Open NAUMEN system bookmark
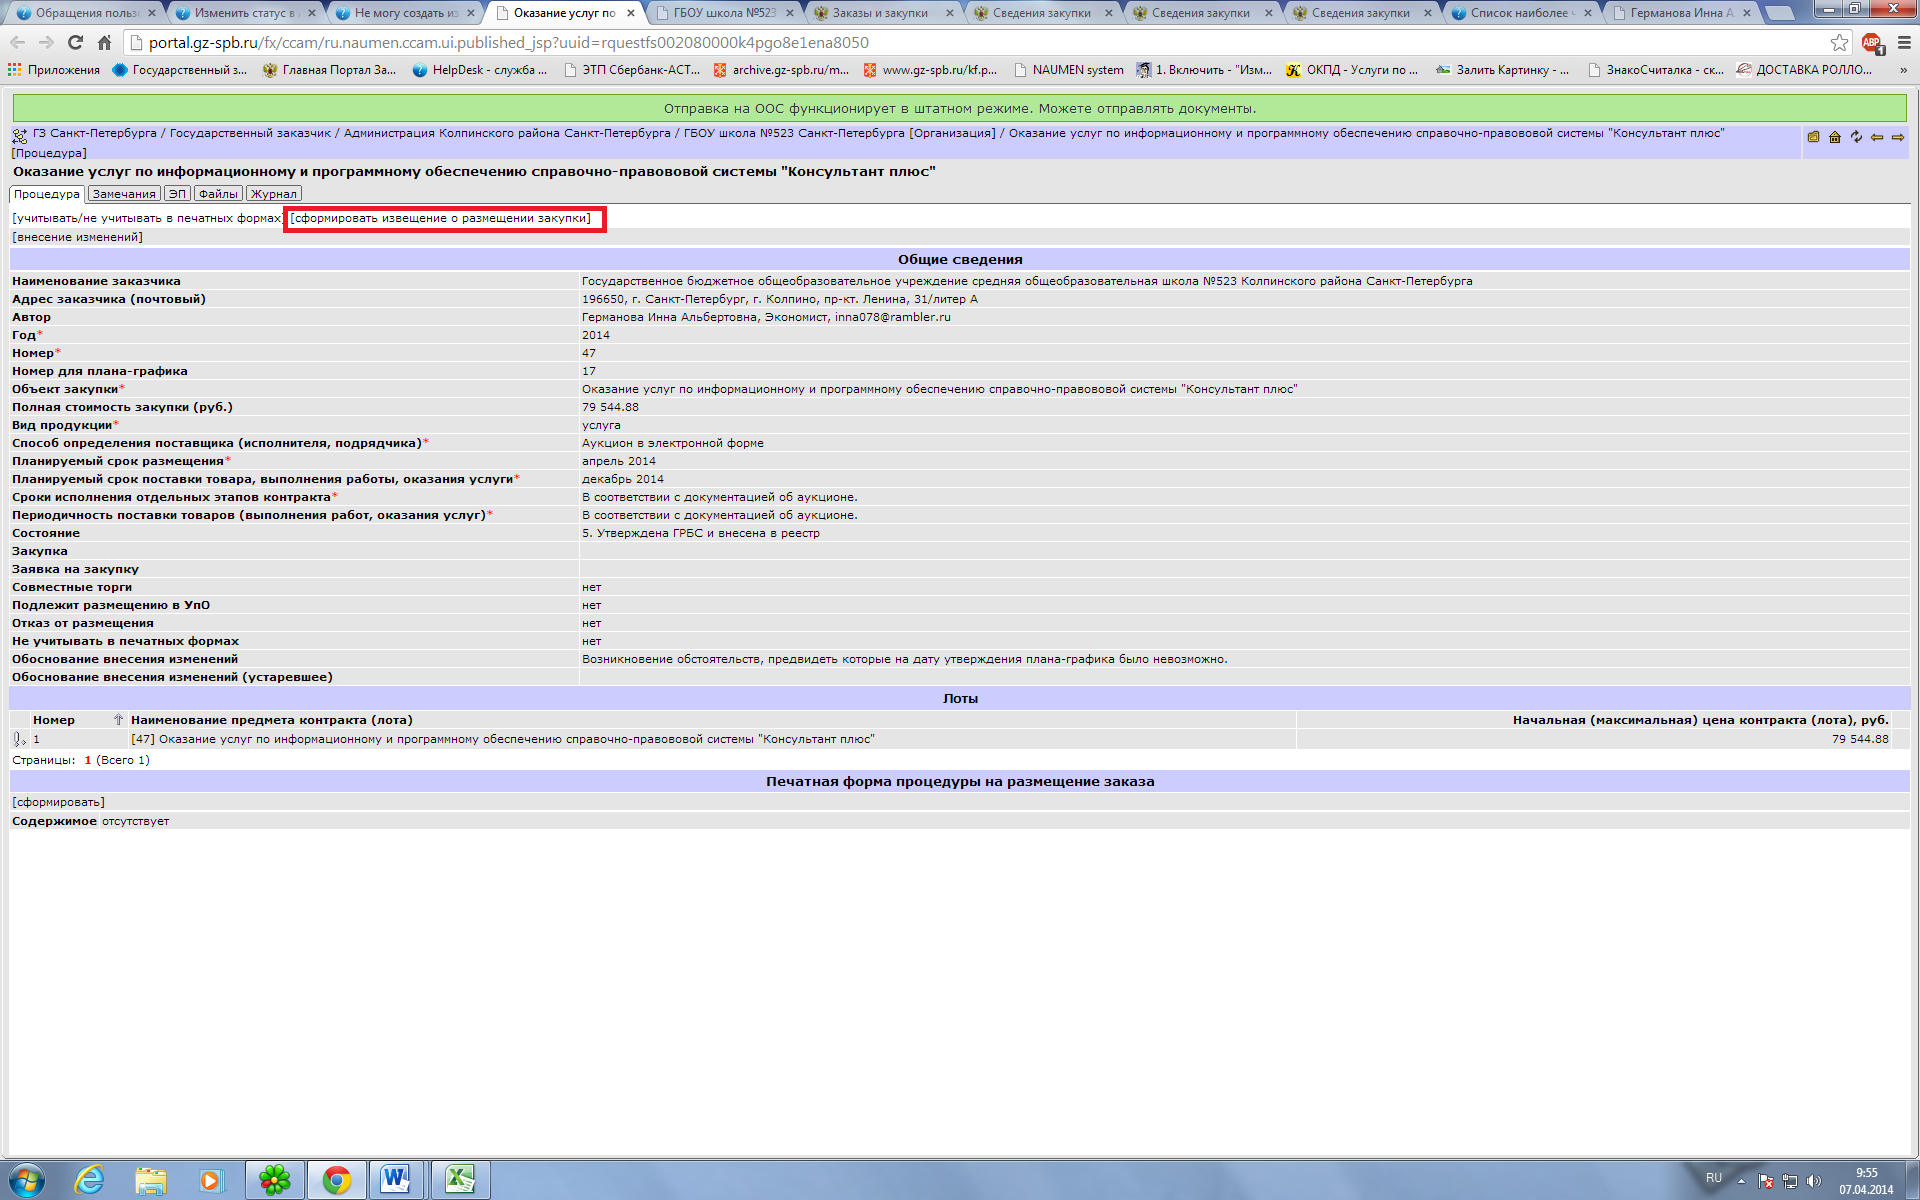Image resolution: width=1920 pixels, height=1200 pixels. (1069, 70)
